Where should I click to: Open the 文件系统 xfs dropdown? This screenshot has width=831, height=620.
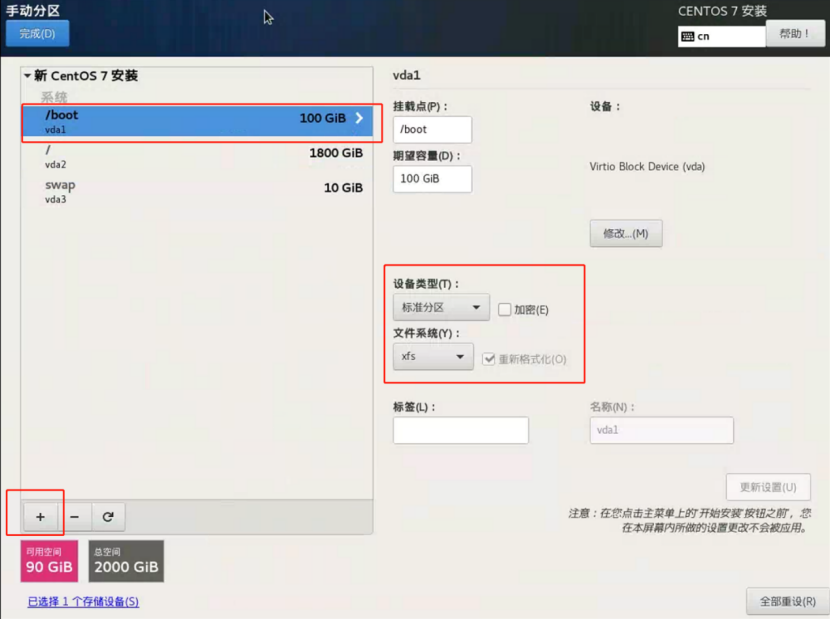tap(433, 357)
